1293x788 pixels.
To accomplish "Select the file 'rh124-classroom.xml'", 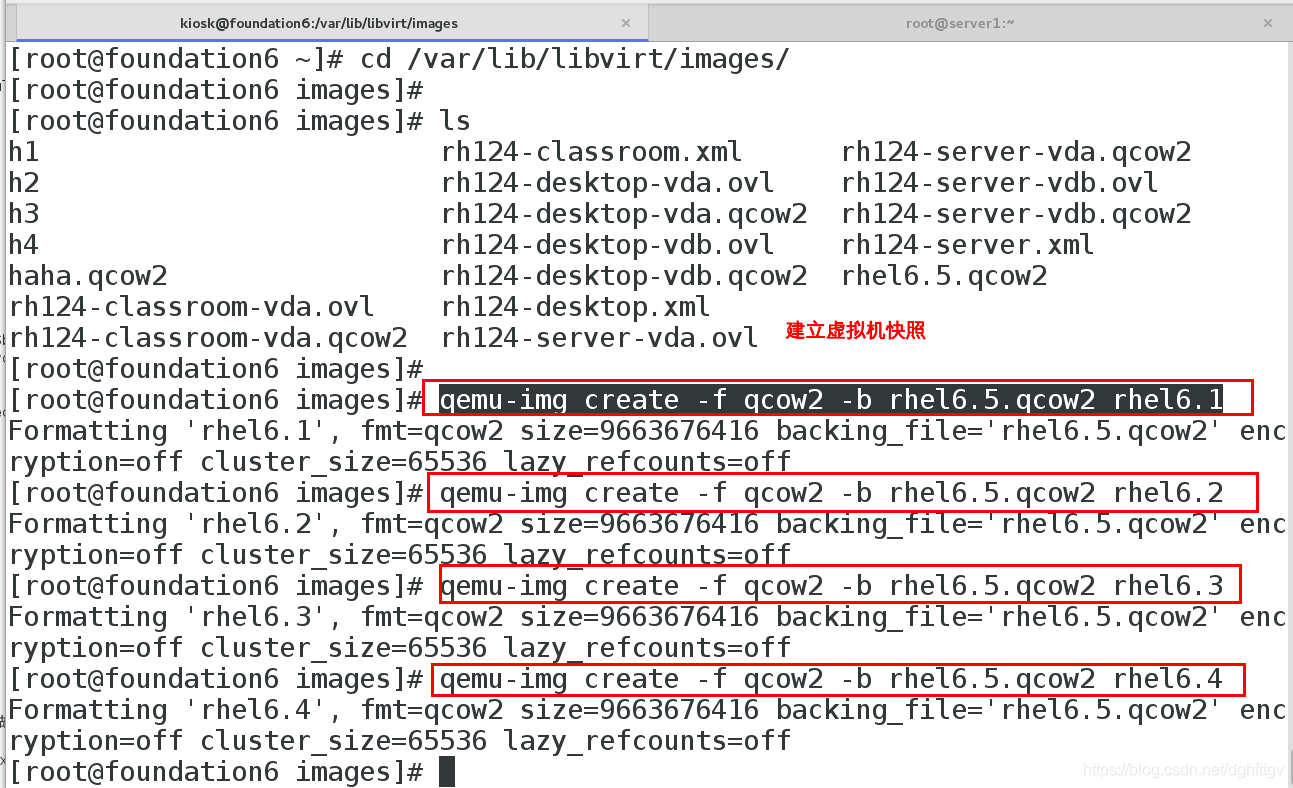I will tap(592, 153).
